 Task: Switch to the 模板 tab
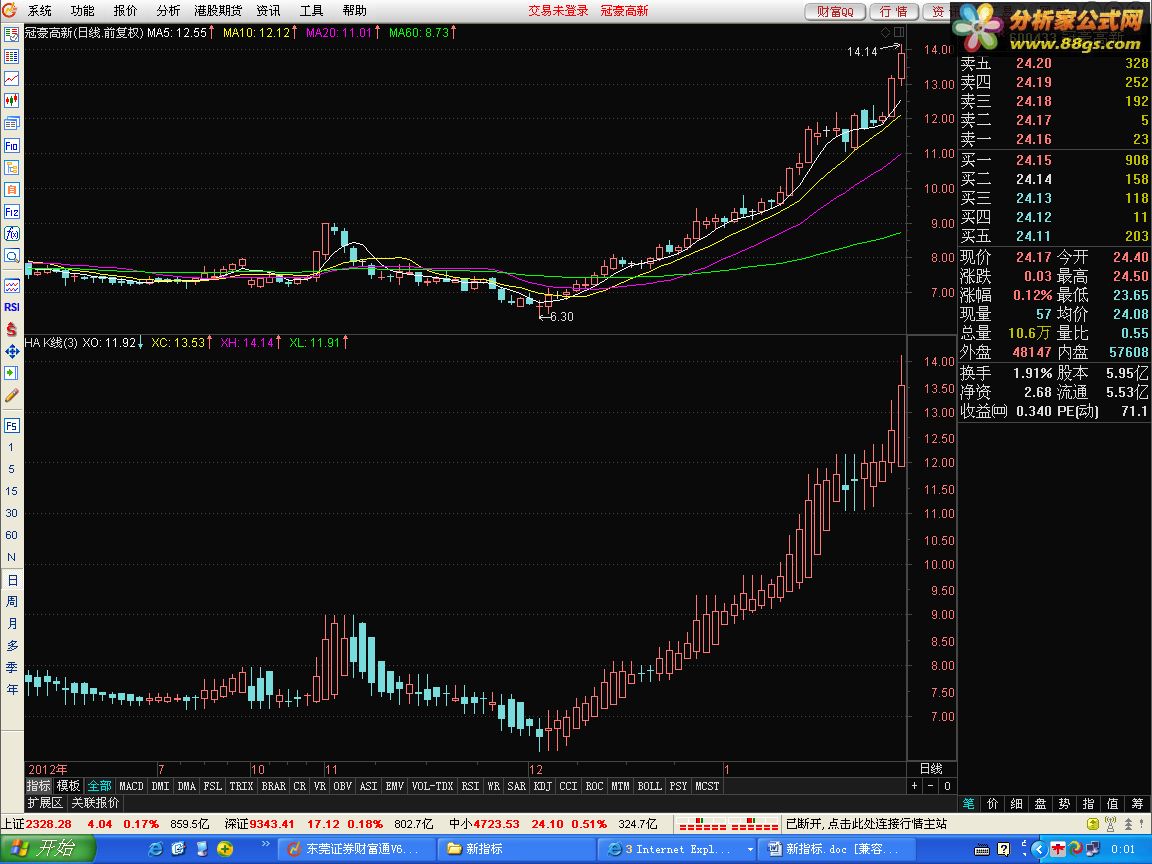point(69,786)
